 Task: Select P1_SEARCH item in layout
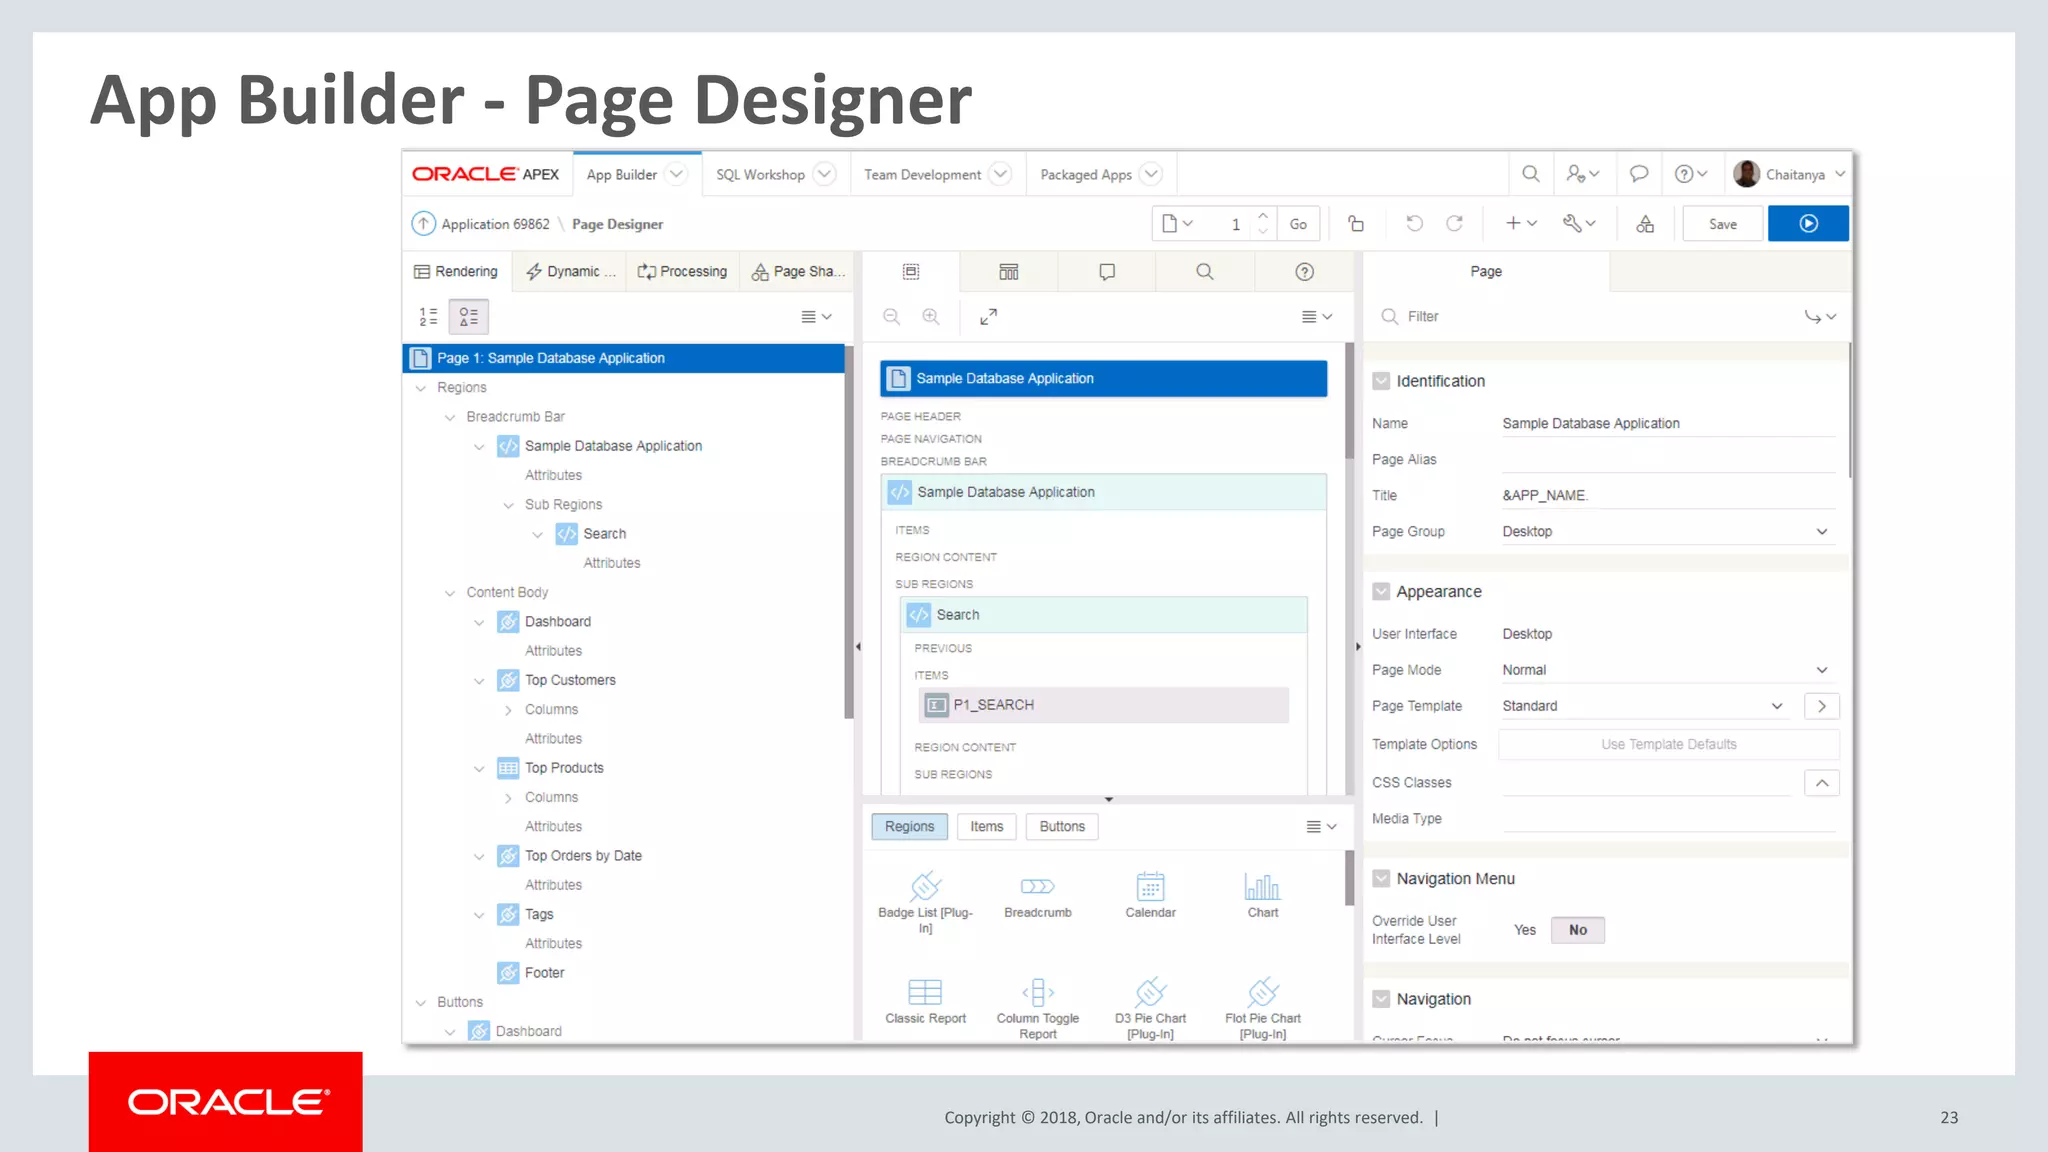pyautogui.click(x=1103, y=705)
